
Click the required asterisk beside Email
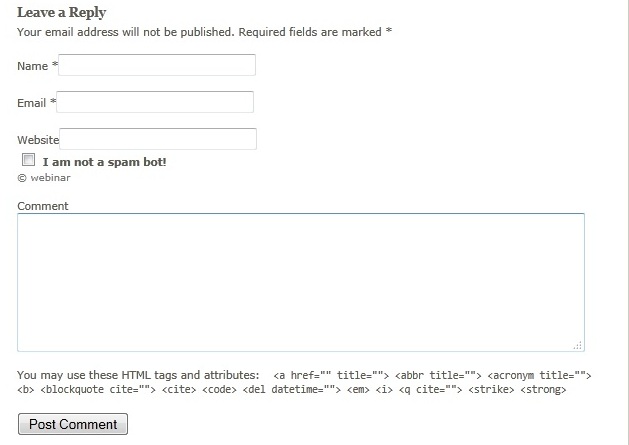(x=53, y=101)
